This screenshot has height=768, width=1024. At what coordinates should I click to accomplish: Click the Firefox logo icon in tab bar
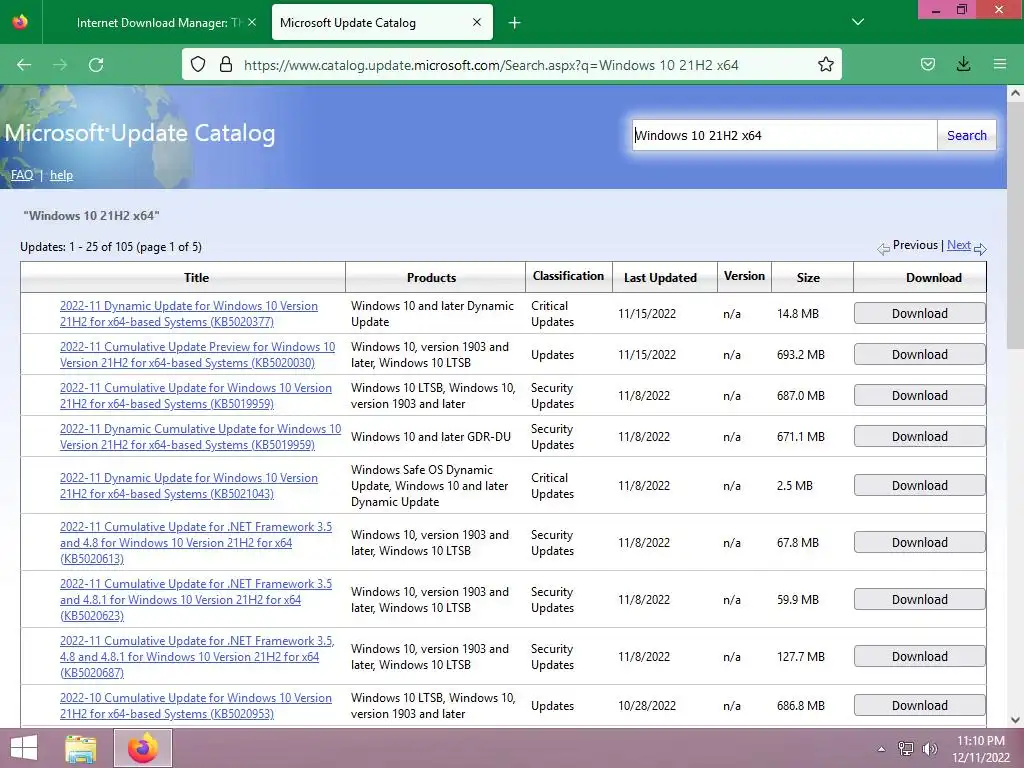[x=20, y=22]
